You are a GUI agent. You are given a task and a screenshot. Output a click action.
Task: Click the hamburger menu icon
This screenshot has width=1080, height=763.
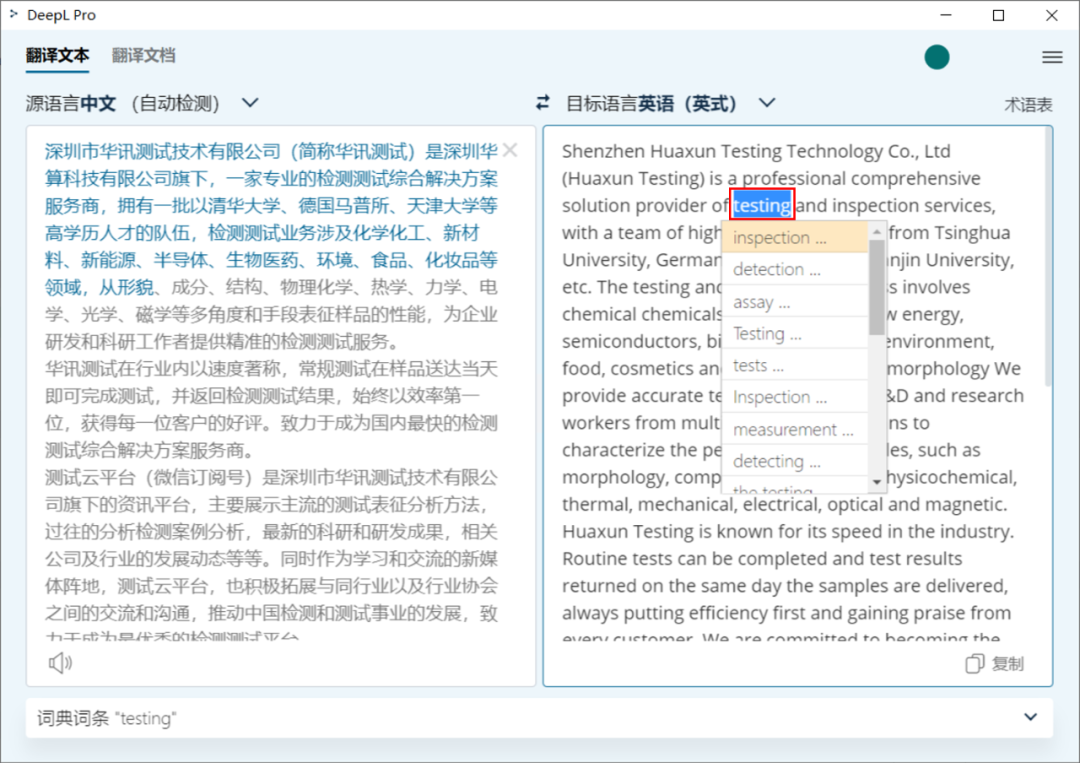[x=1052, y=57]
